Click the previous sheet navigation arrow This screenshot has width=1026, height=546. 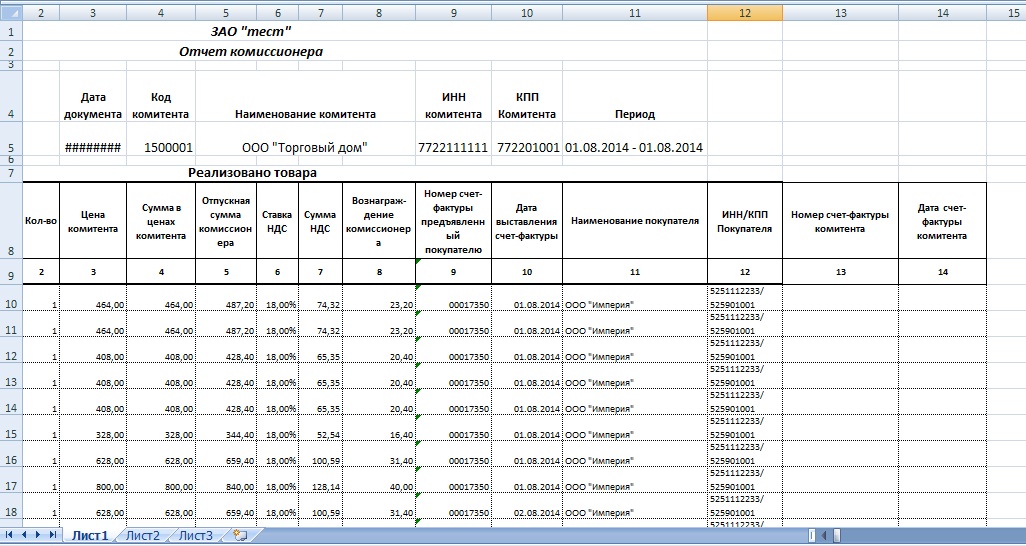click(24, 536)
